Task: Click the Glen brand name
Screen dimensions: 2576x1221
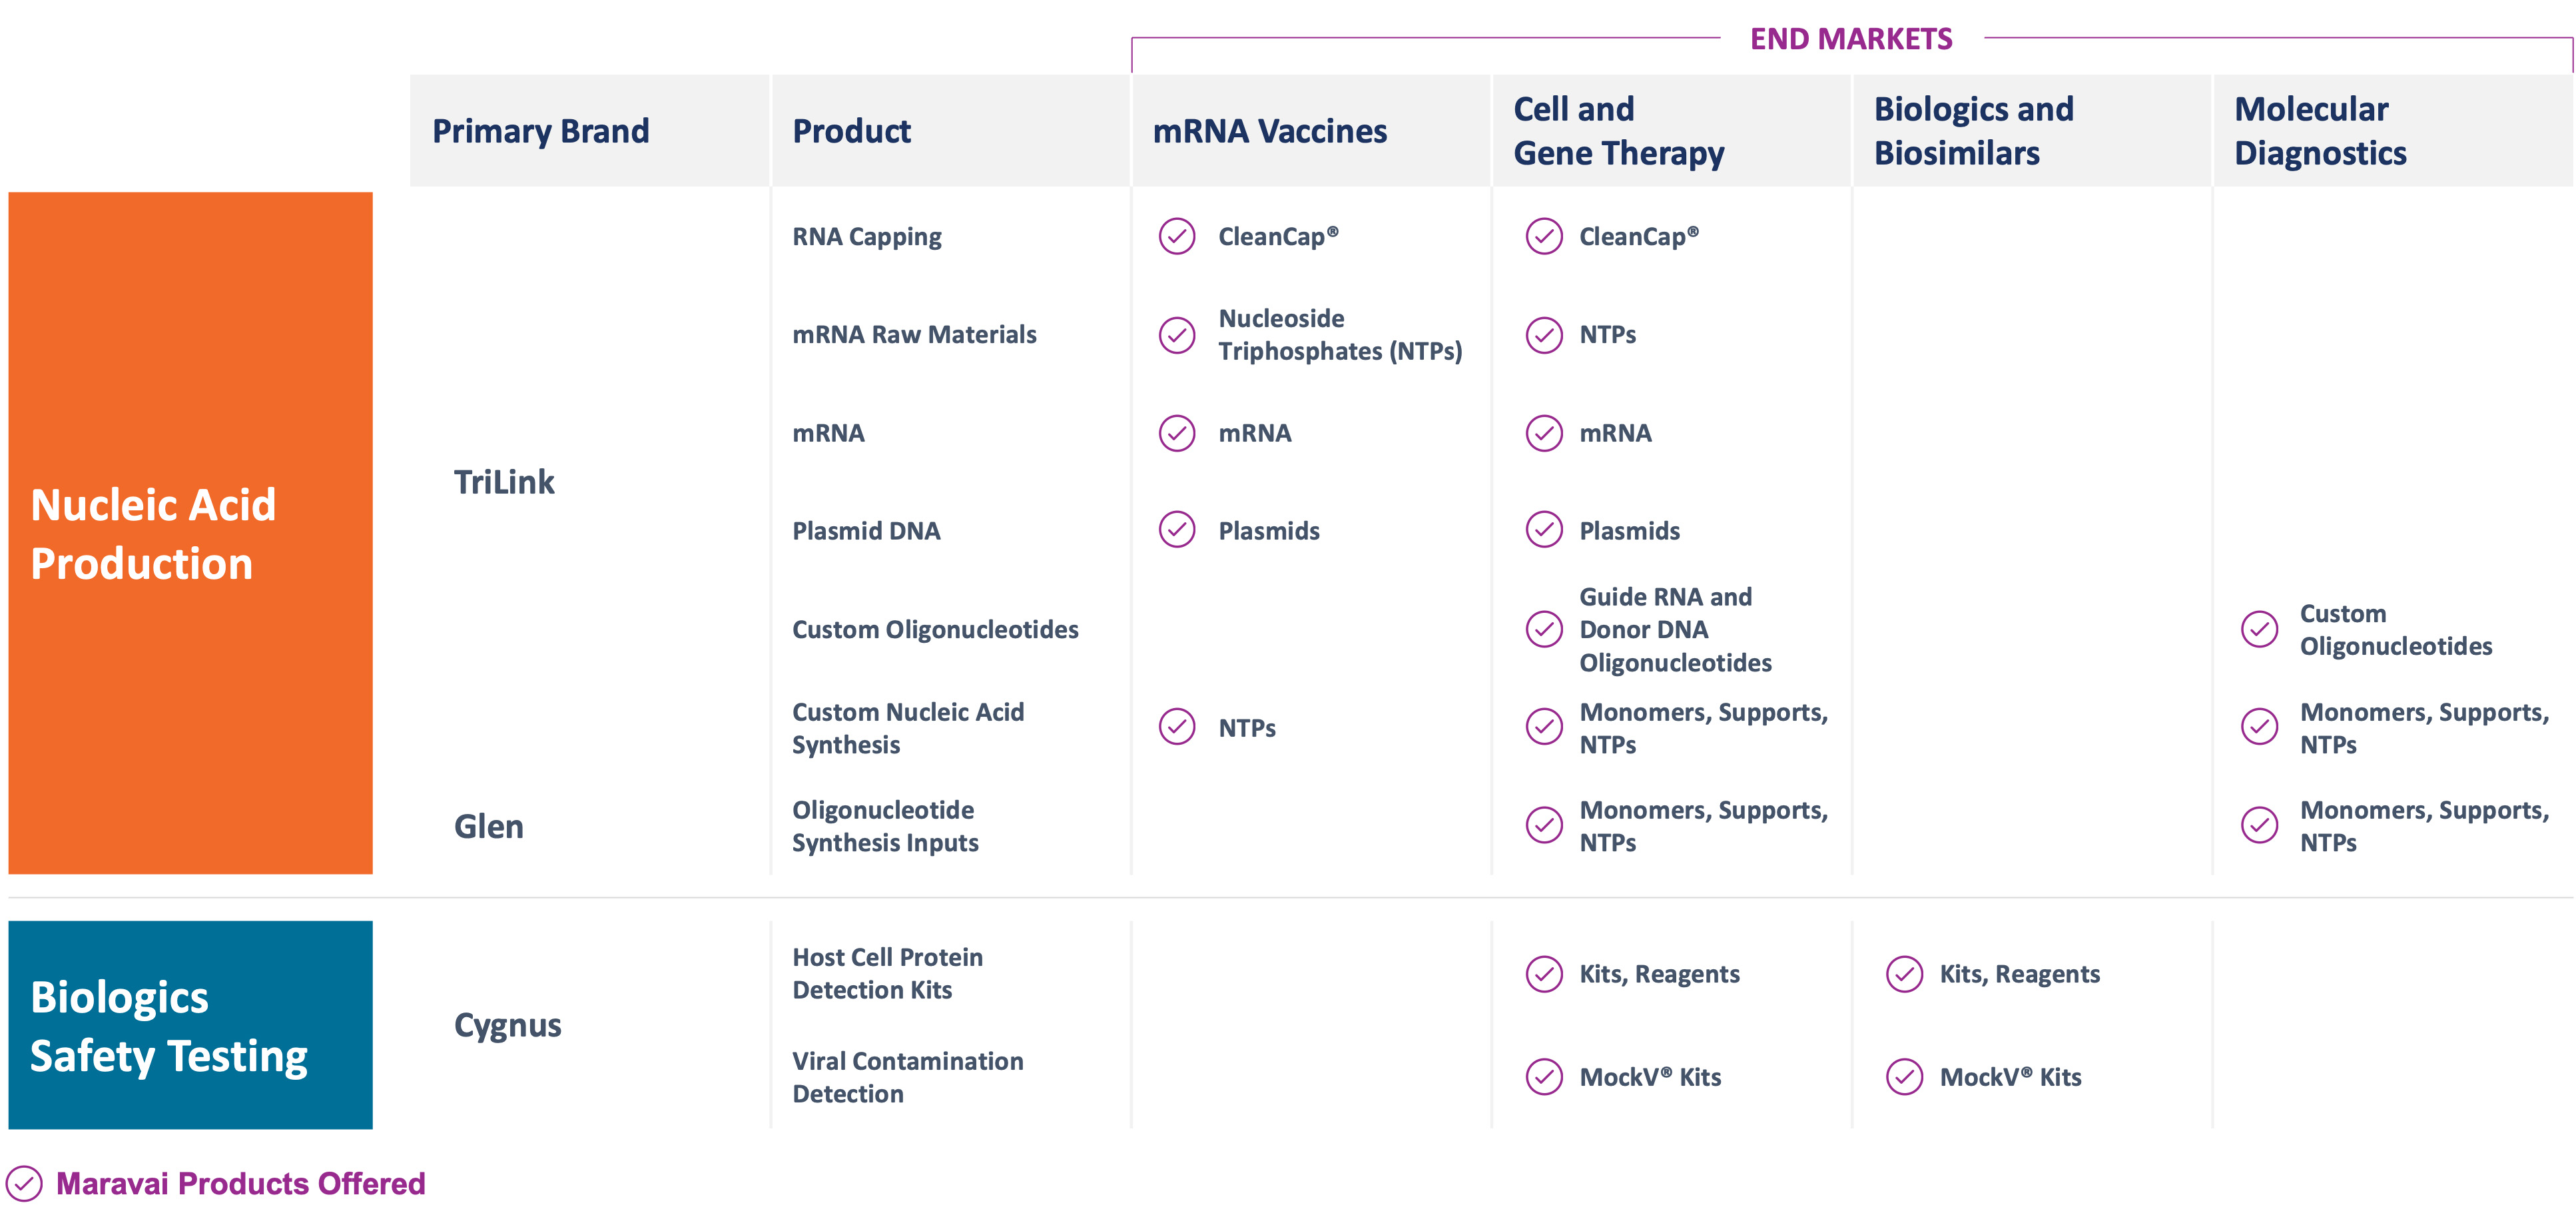Action: coord(488,826)
